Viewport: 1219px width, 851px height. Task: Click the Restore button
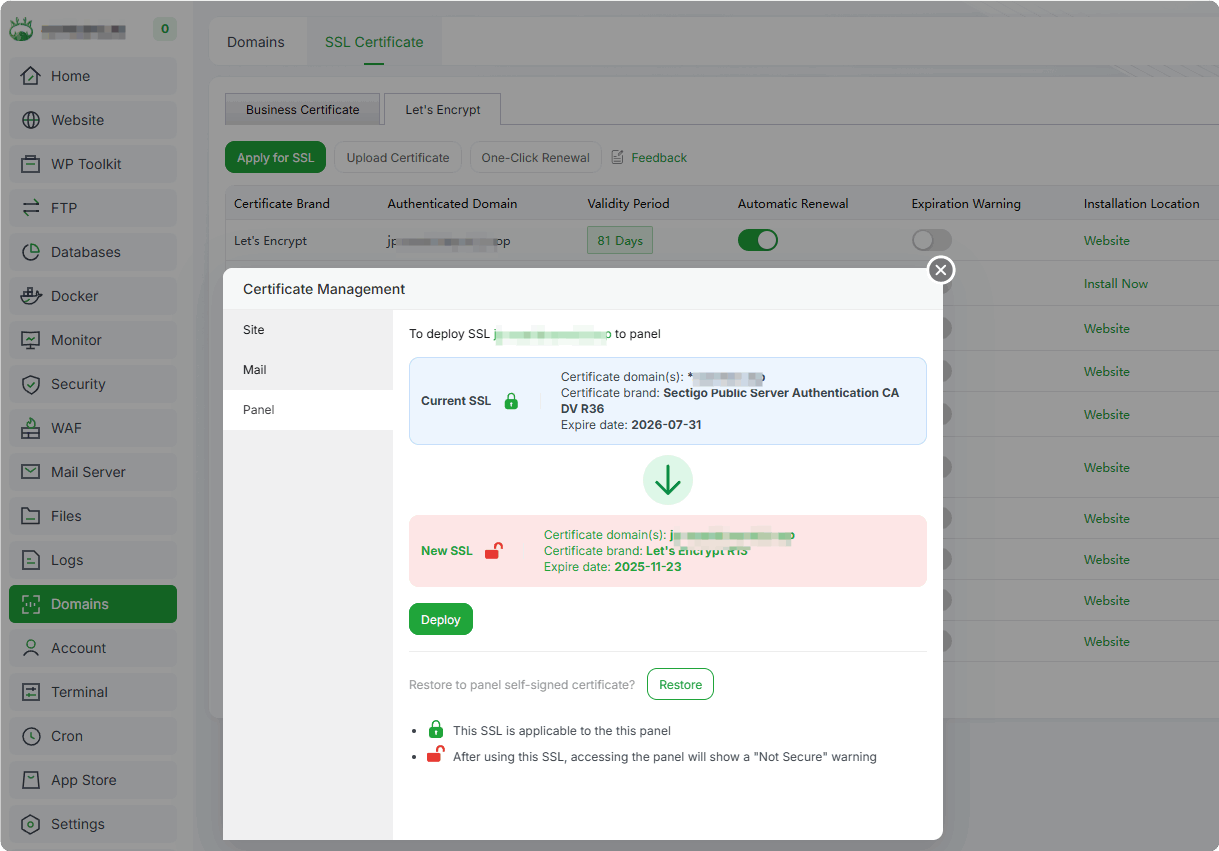click(x=680, y=685)
